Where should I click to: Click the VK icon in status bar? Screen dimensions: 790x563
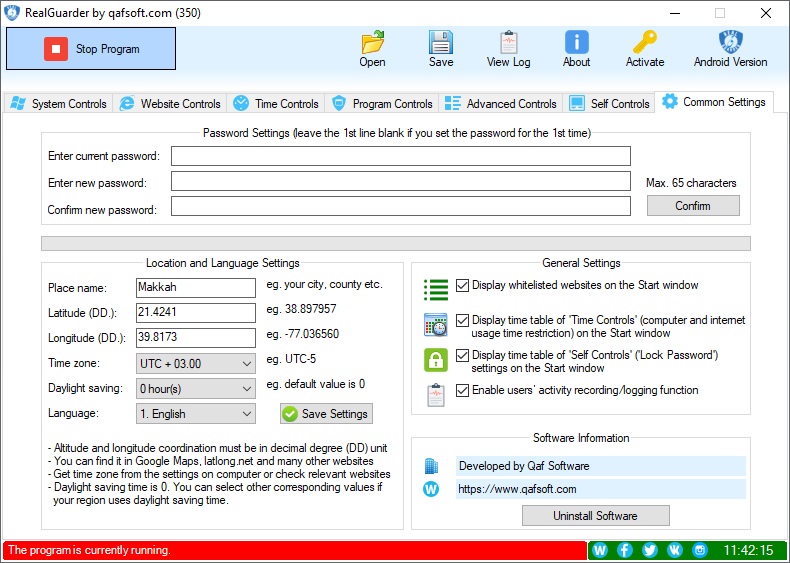[x=675, y=550]
